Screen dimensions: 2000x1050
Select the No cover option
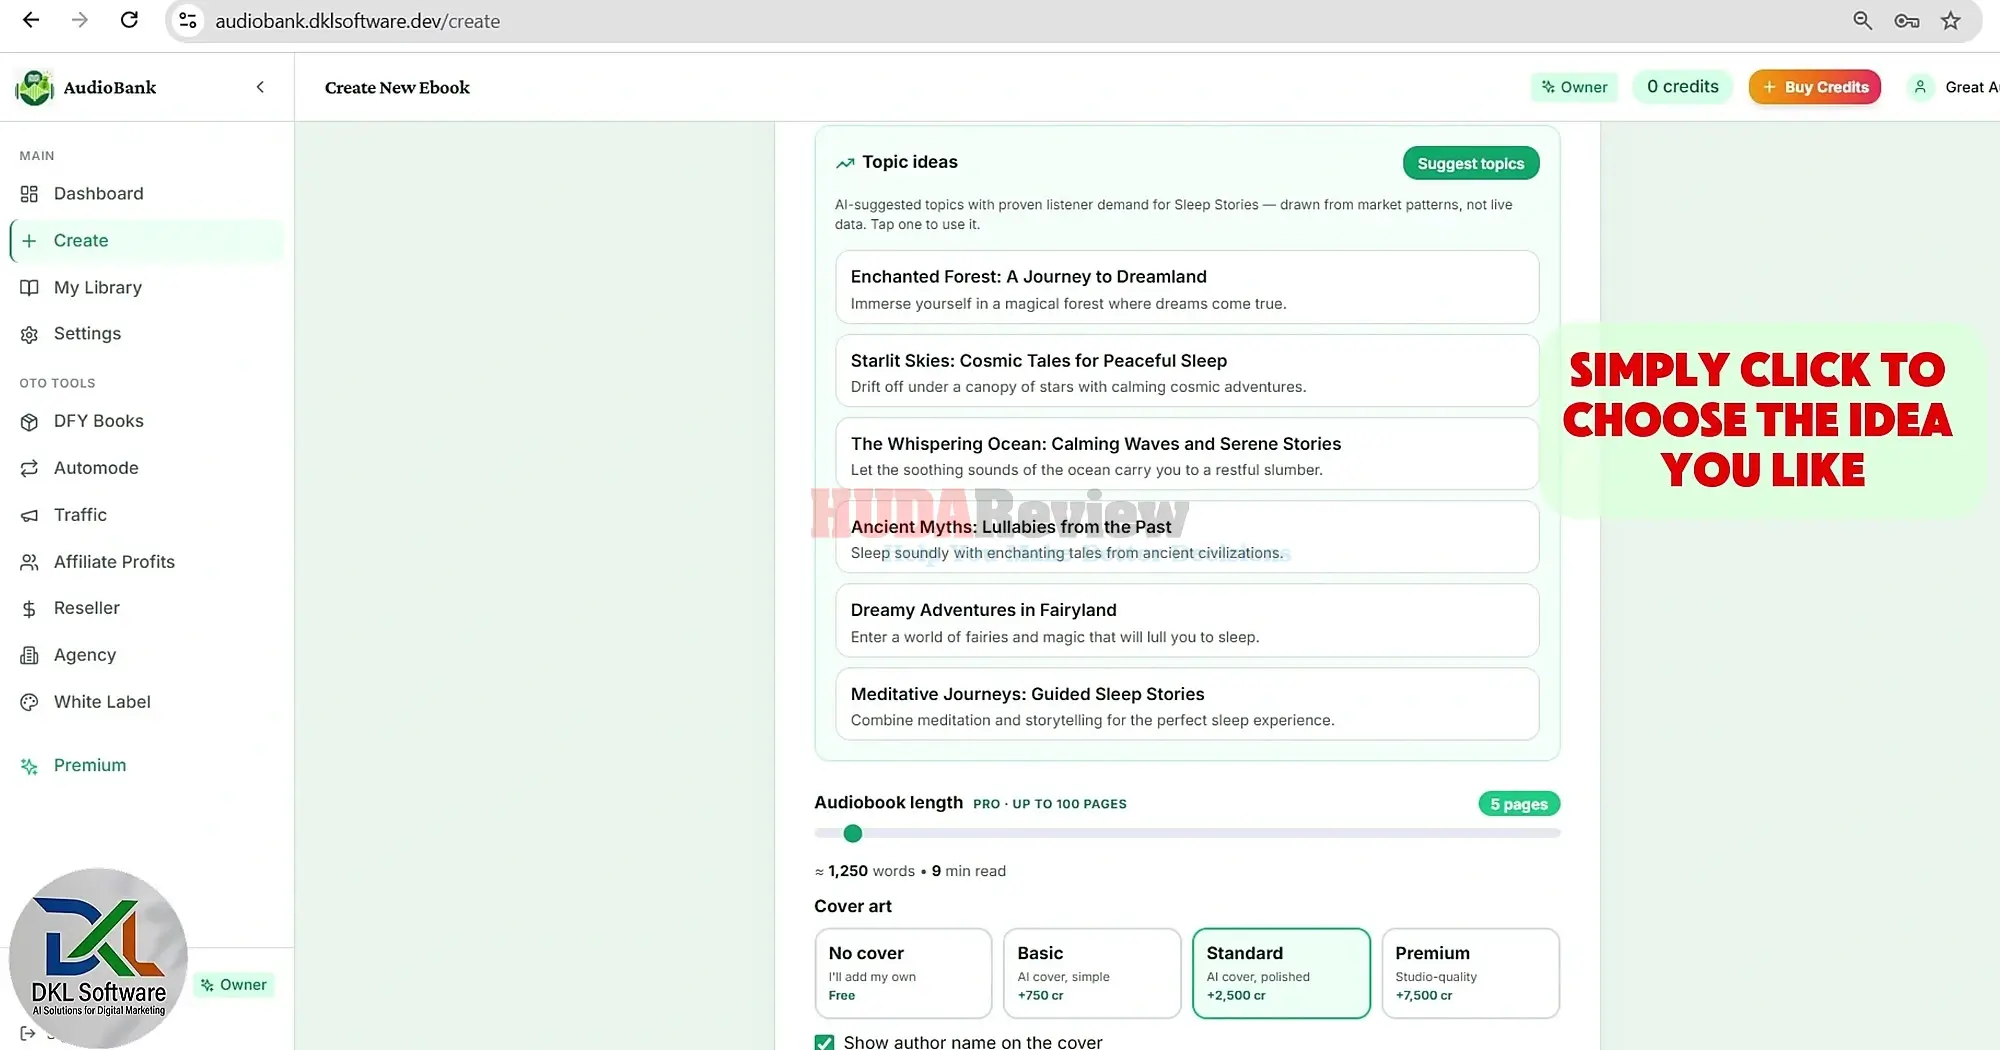(x=903, y=973)
